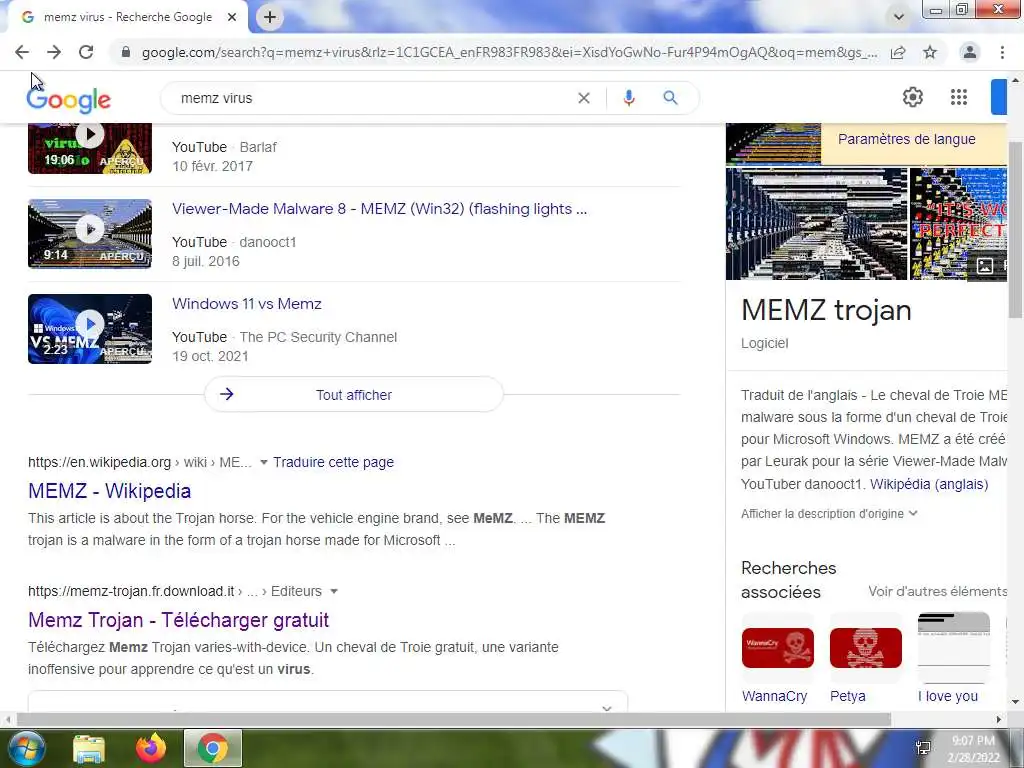Play the Viewer-Made Malware 8 video thumbnail
This screenshot has height=768, width=1024.
pos(89,234)
